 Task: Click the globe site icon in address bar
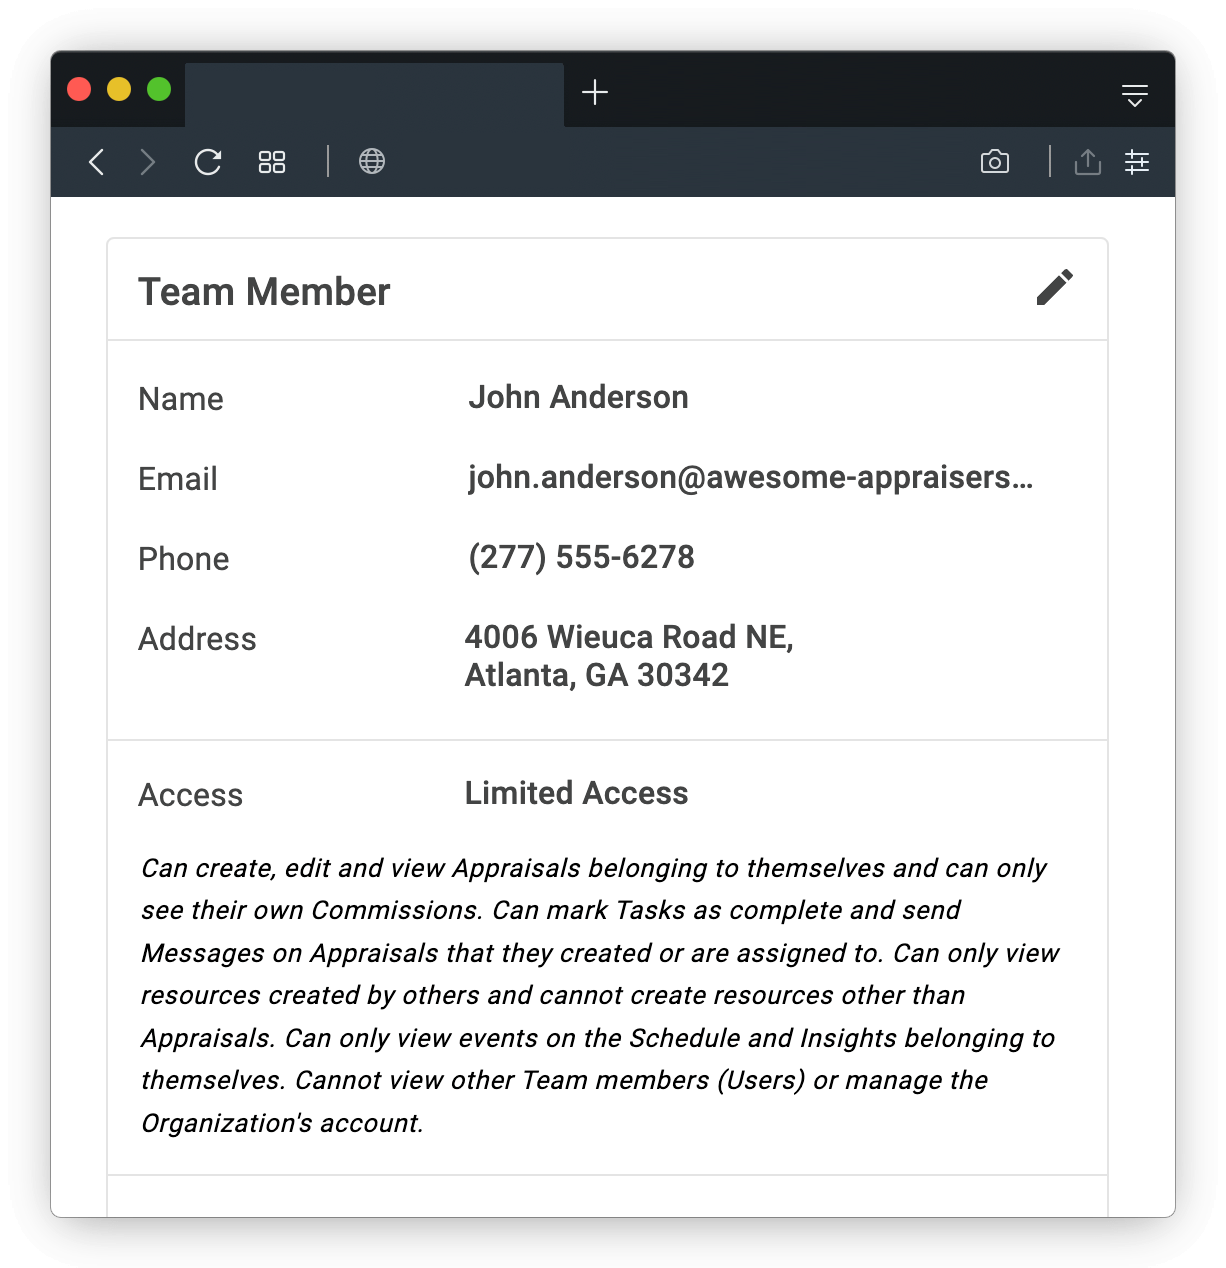click(373, 161)
